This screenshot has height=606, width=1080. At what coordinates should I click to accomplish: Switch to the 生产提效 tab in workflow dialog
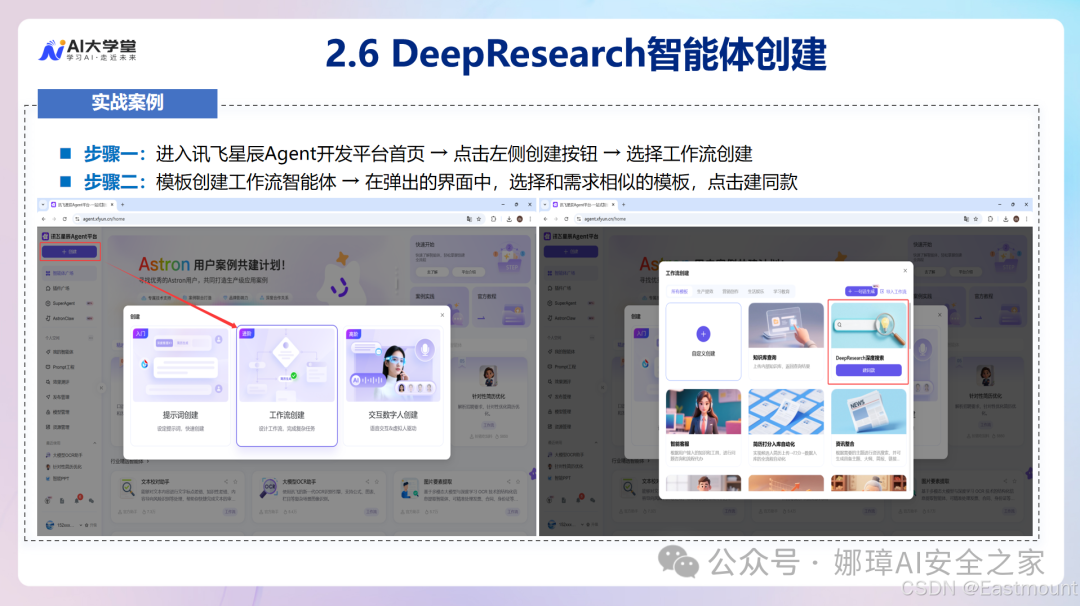click(705, 291)
